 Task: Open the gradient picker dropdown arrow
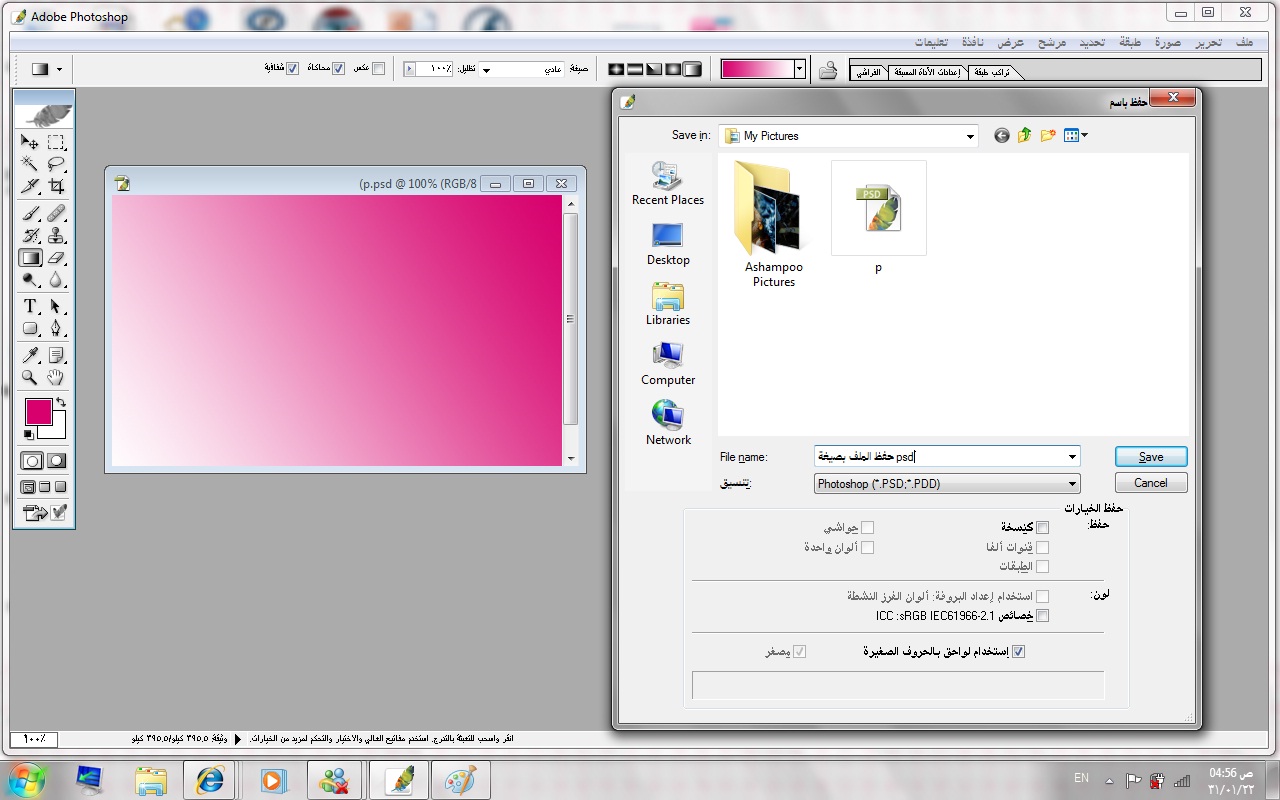tap(799, 69)
